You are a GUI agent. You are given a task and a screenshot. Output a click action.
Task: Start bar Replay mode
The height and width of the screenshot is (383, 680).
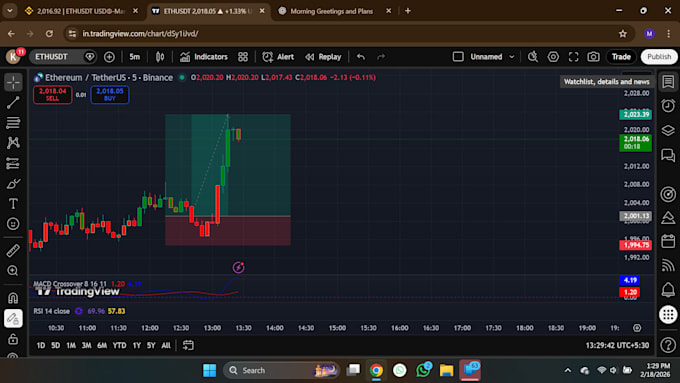click(324, 57)
